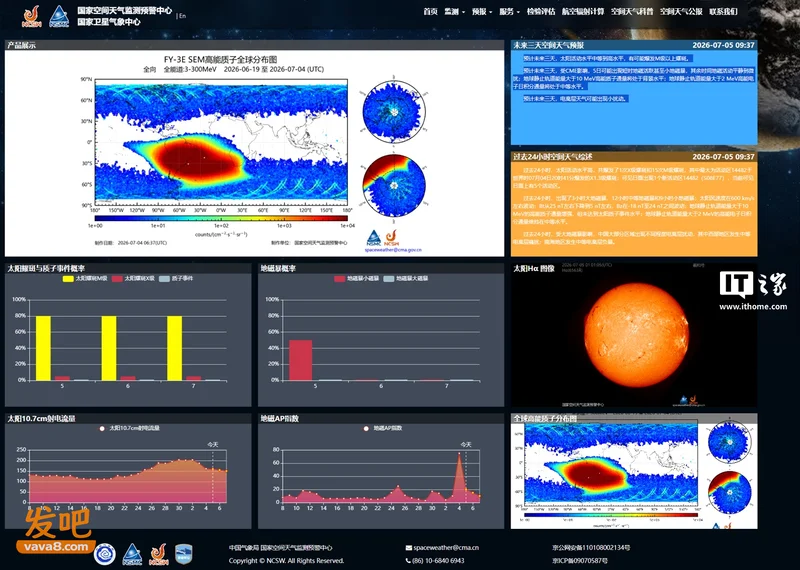Image resolution: width=800 pixels, height=570 pixels.
Task: Click the blue NSMC triangle logo in header
Action: click(x=59, y=16)
